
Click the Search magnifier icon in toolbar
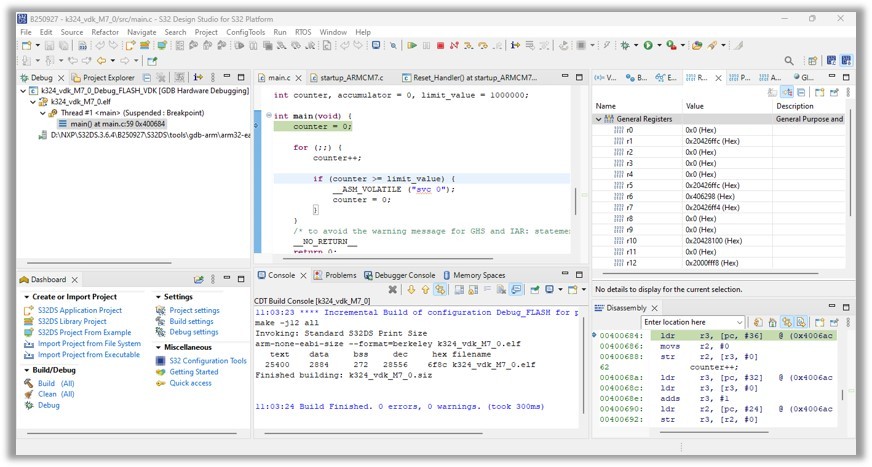click(789, 60)
